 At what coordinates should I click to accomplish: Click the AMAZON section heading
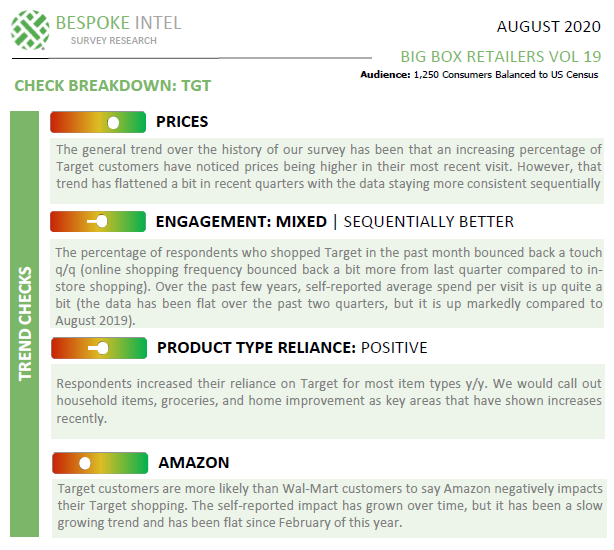tap(194, 463)
